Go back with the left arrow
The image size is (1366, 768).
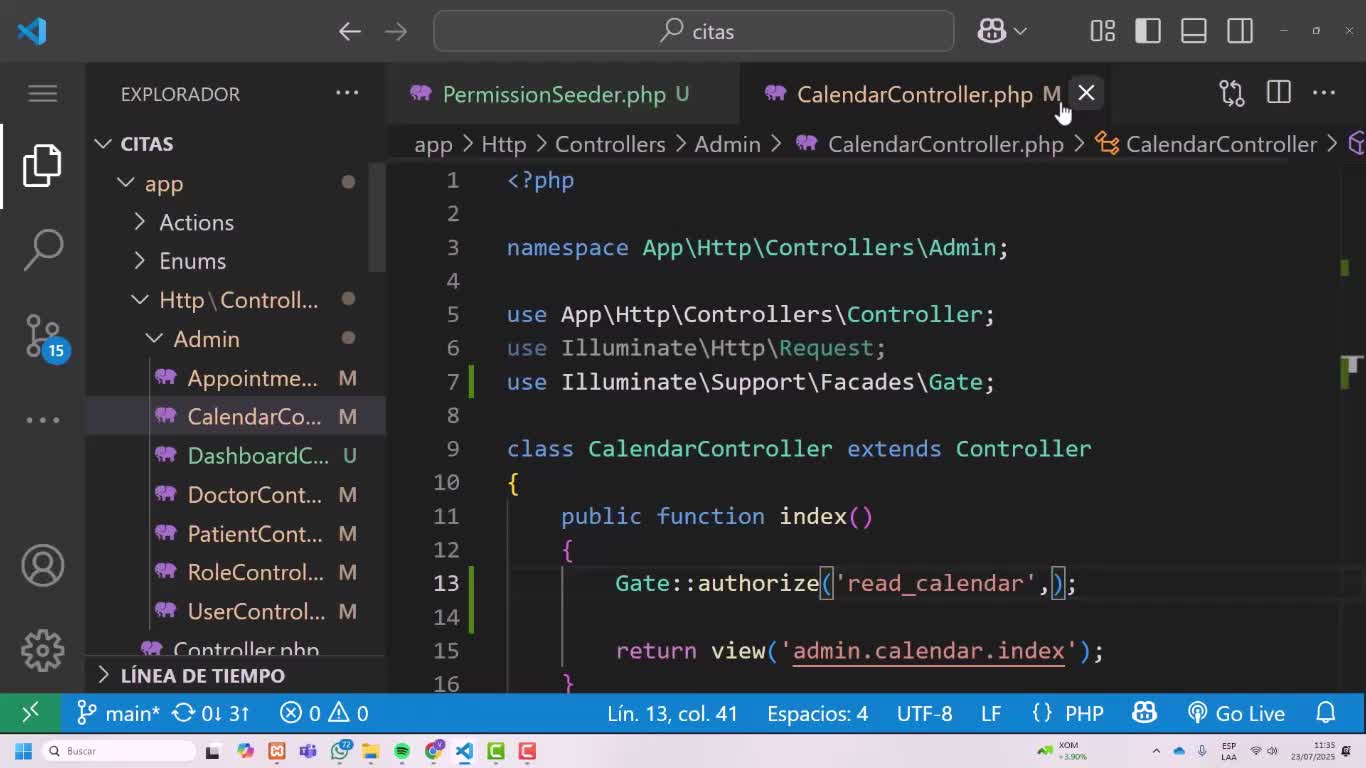349,31
